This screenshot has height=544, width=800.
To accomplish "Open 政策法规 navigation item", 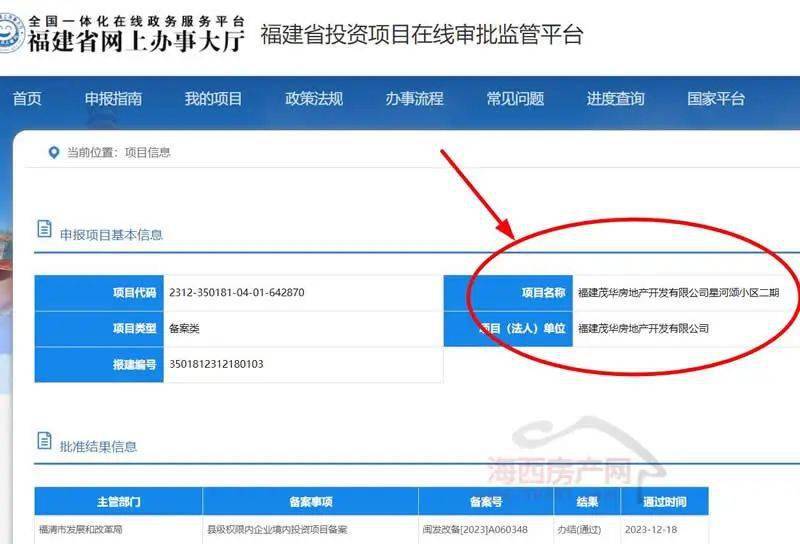I will click(x=314, y=98).
